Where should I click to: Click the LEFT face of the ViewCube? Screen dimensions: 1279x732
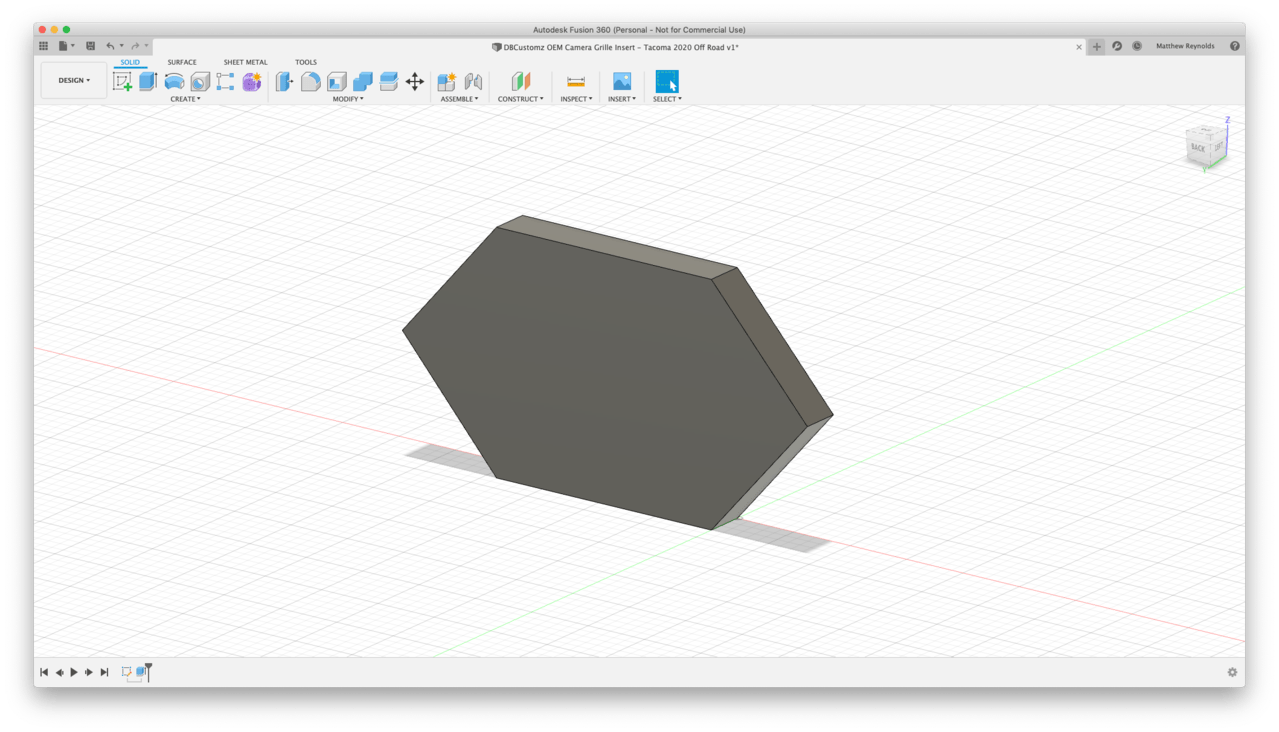coord(1218,146)
